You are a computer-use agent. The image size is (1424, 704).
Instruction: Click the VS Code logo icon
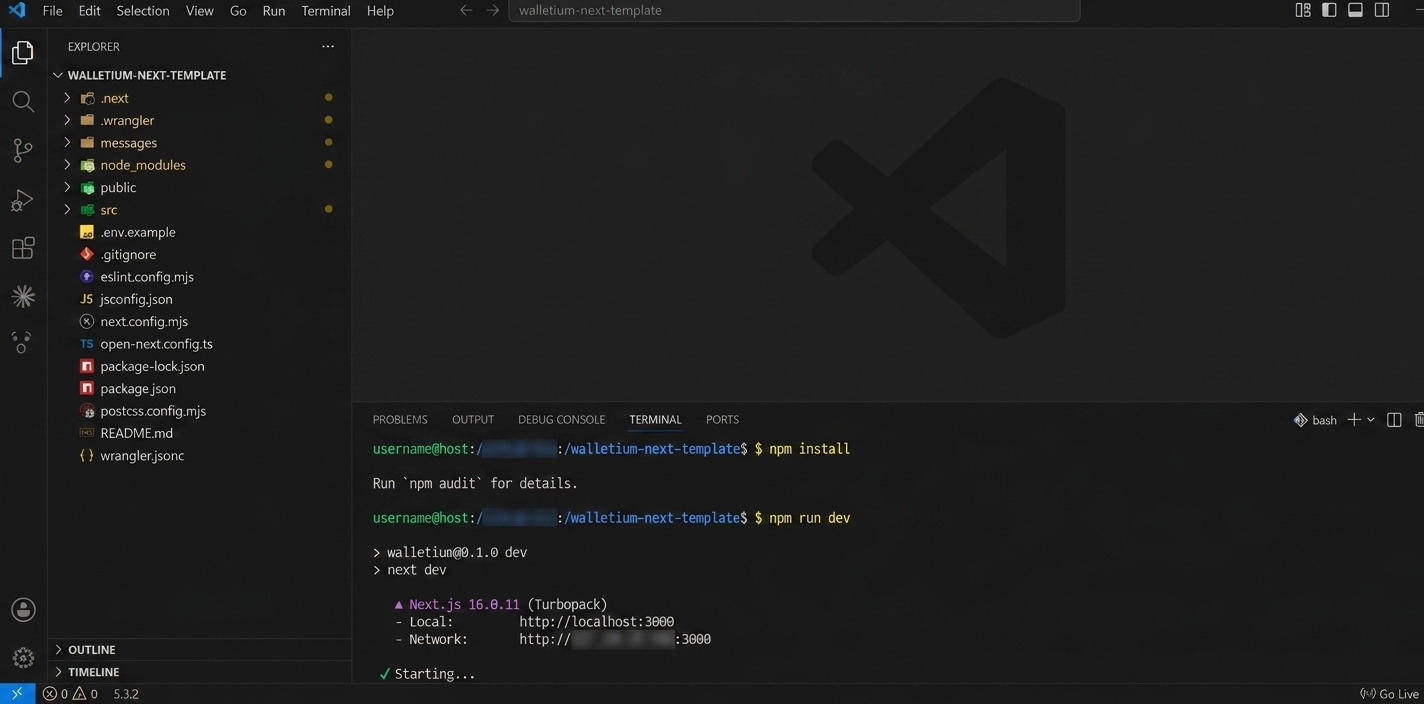coord(17,11)
